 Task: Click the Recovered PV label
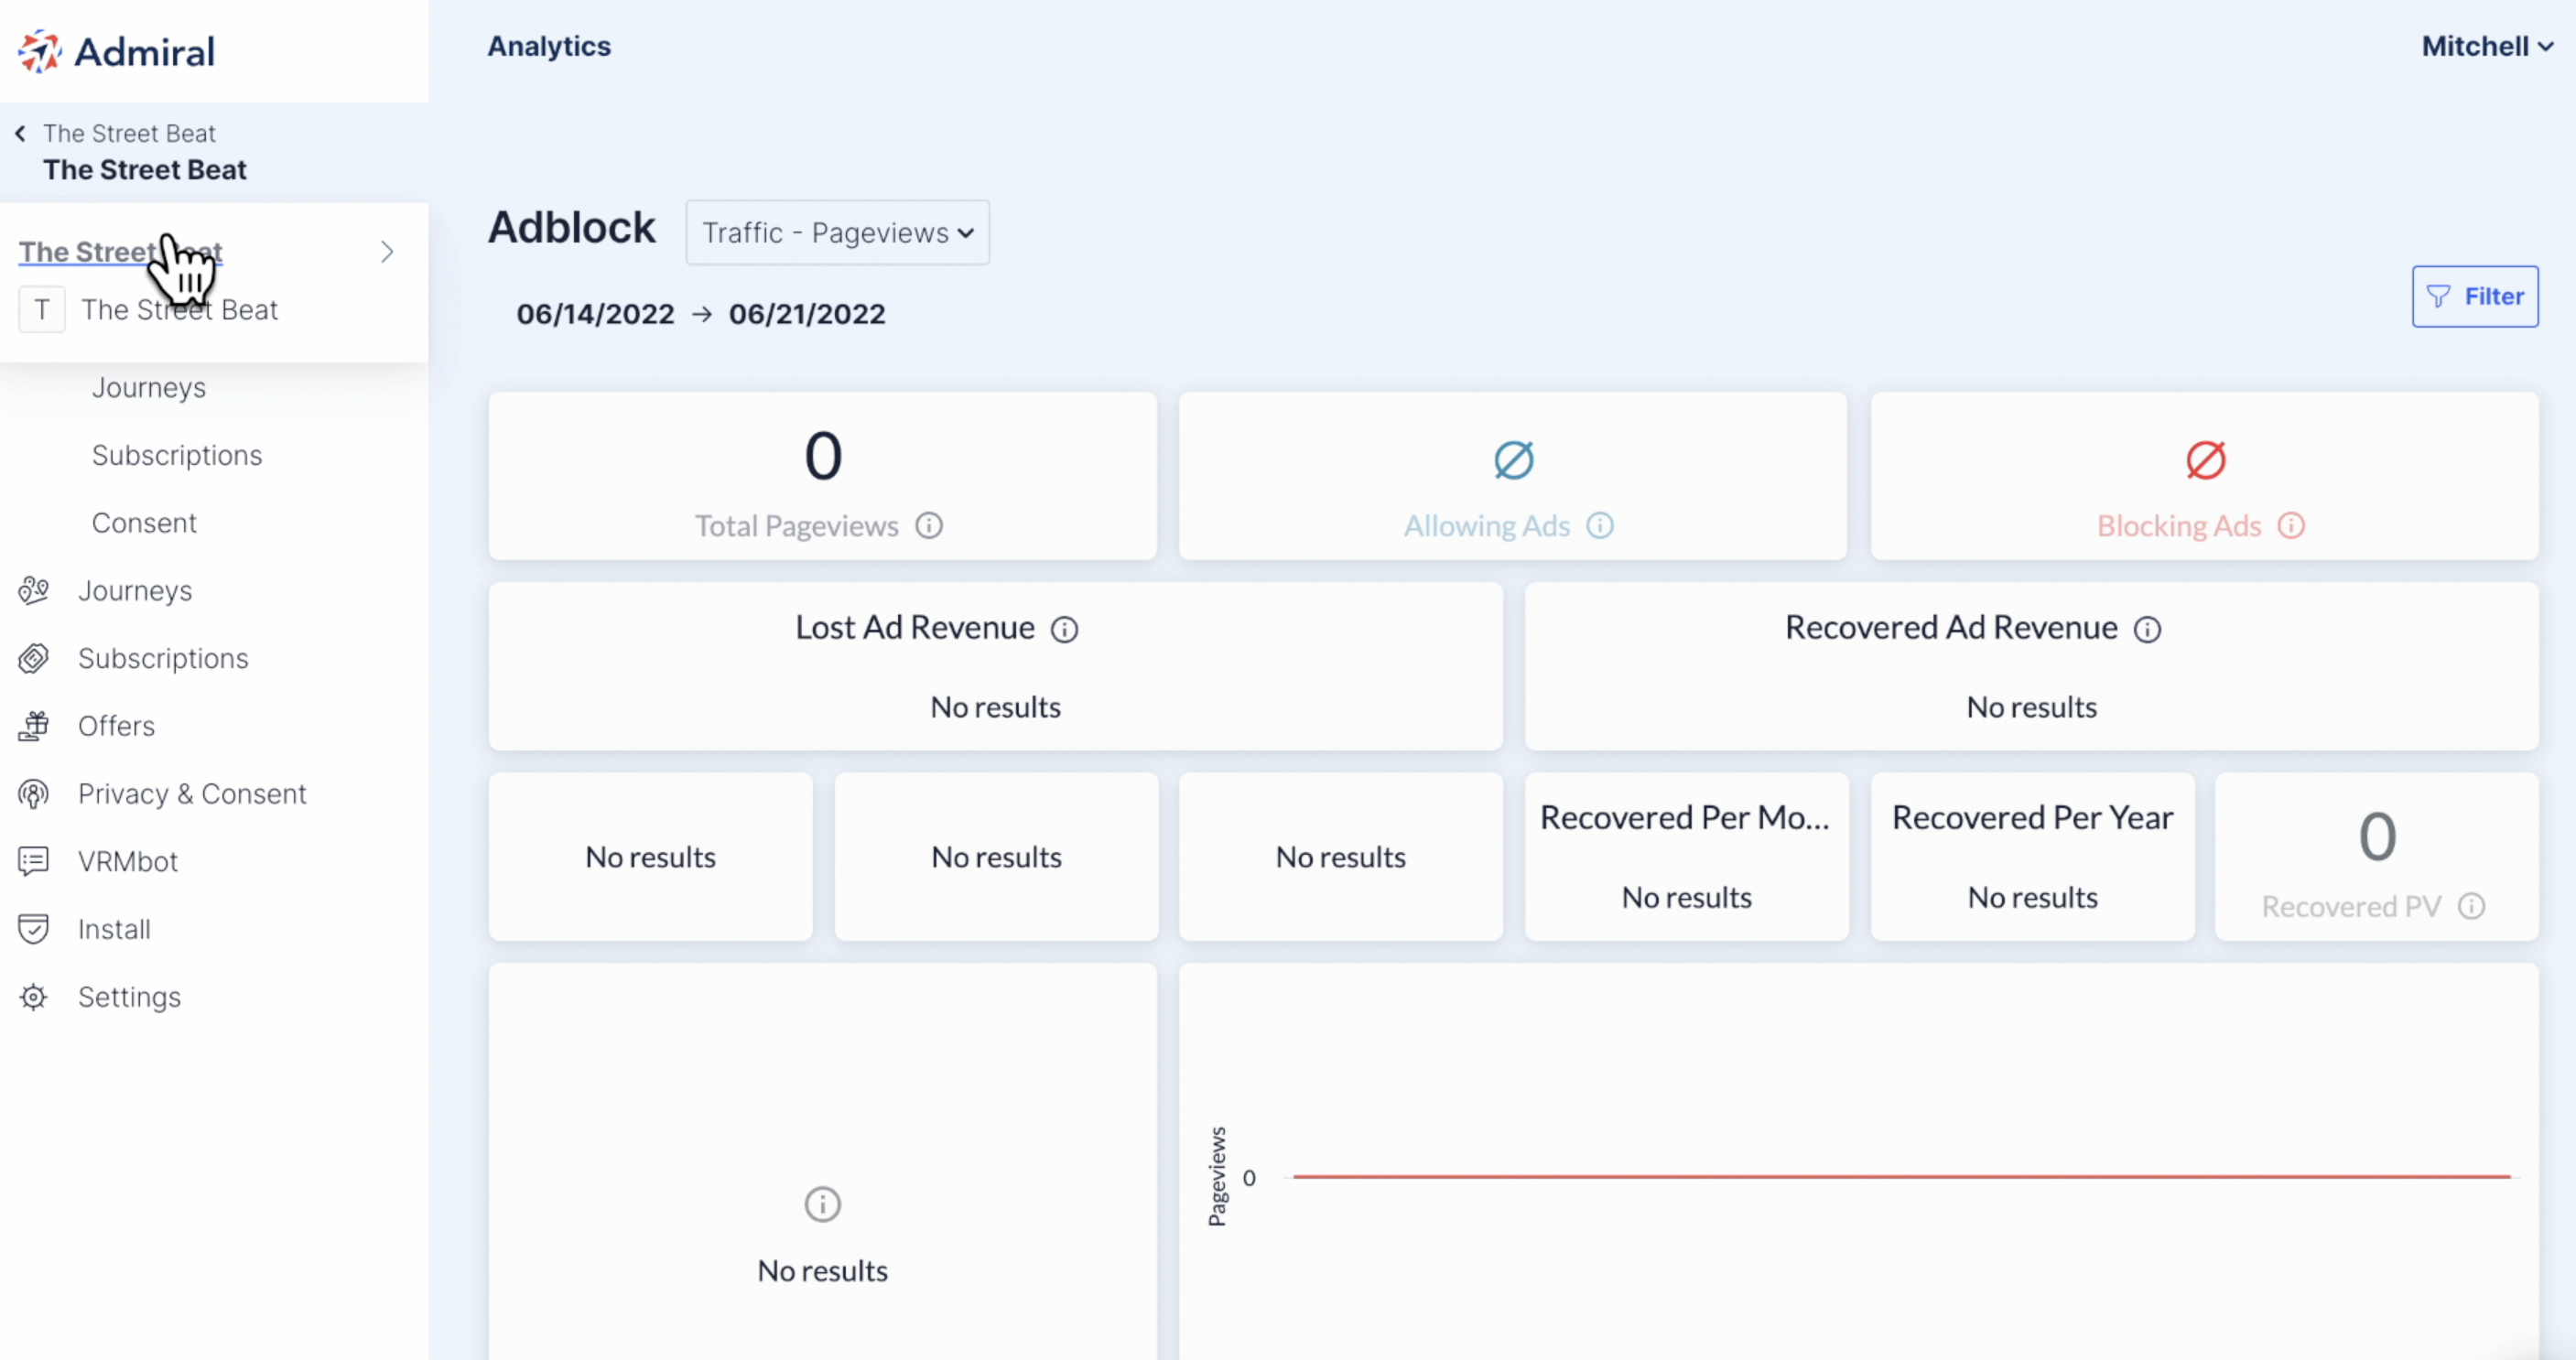point(2351,906)
